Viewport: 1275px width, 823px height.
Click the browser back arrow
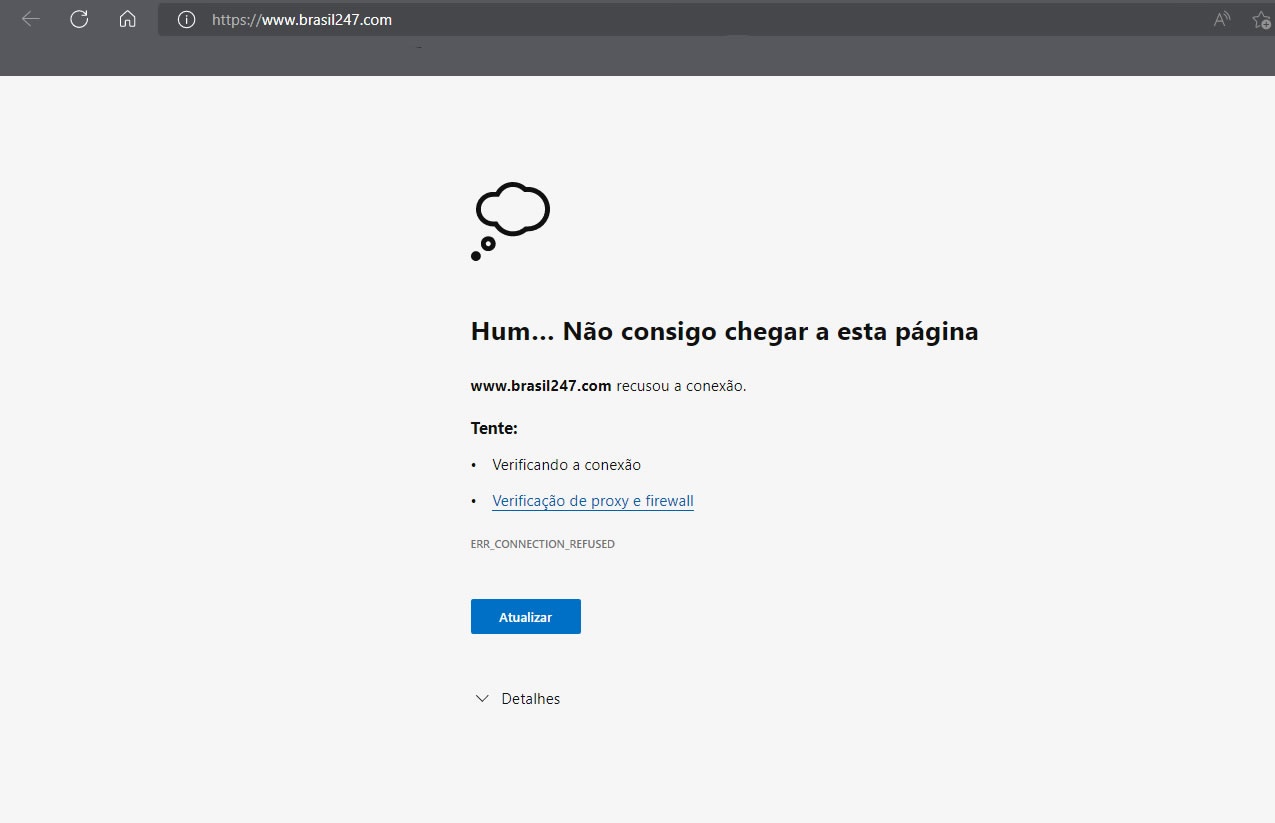click(x=31, y=19)
